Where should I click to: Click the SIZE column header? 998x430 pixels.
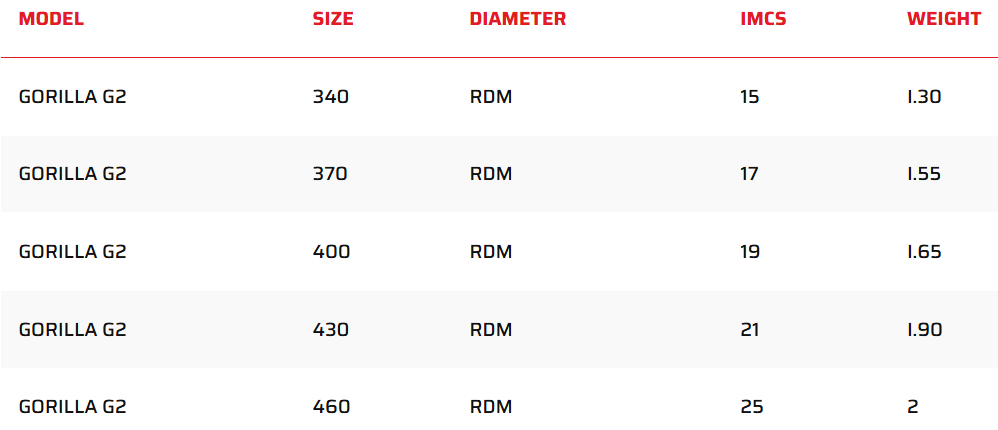333,19
